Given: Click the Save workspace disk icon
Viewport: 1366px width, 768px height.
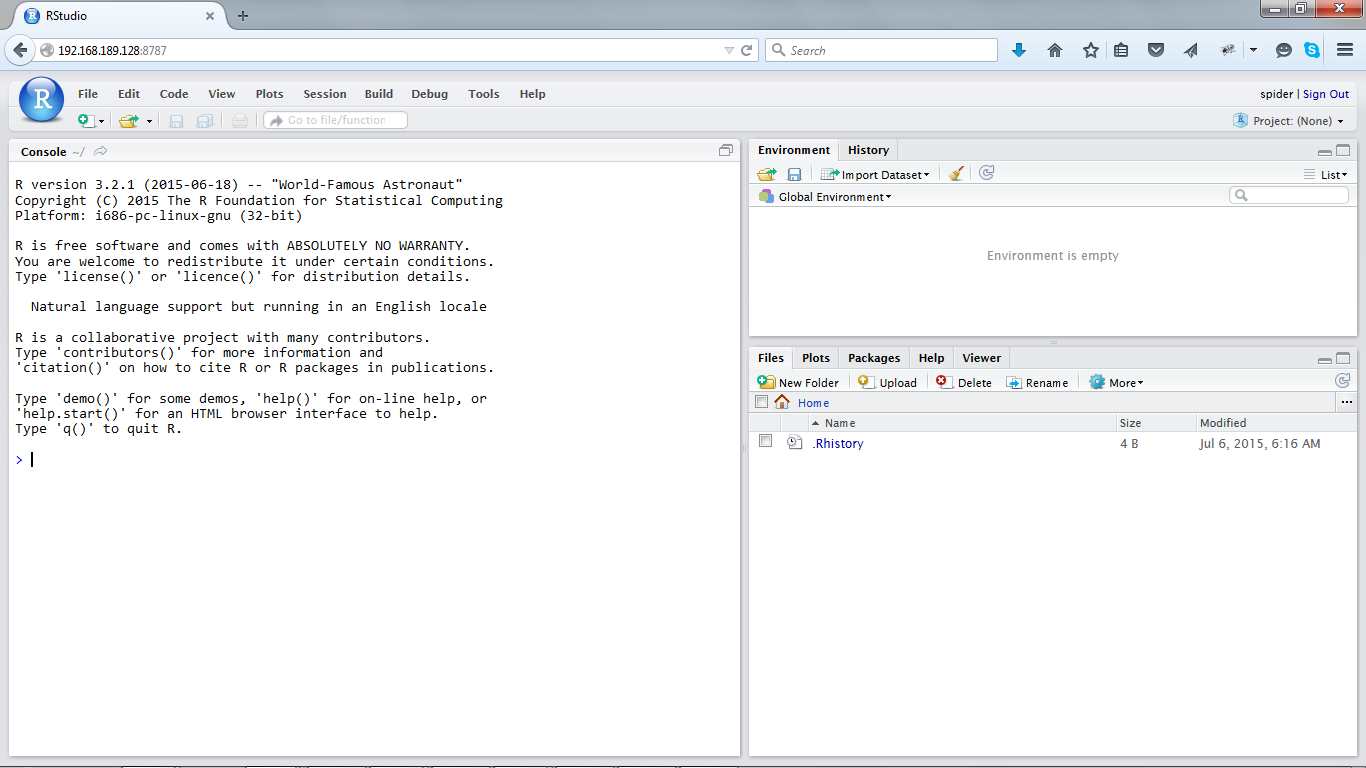Looking at the screenshot, I should [794, 174].
